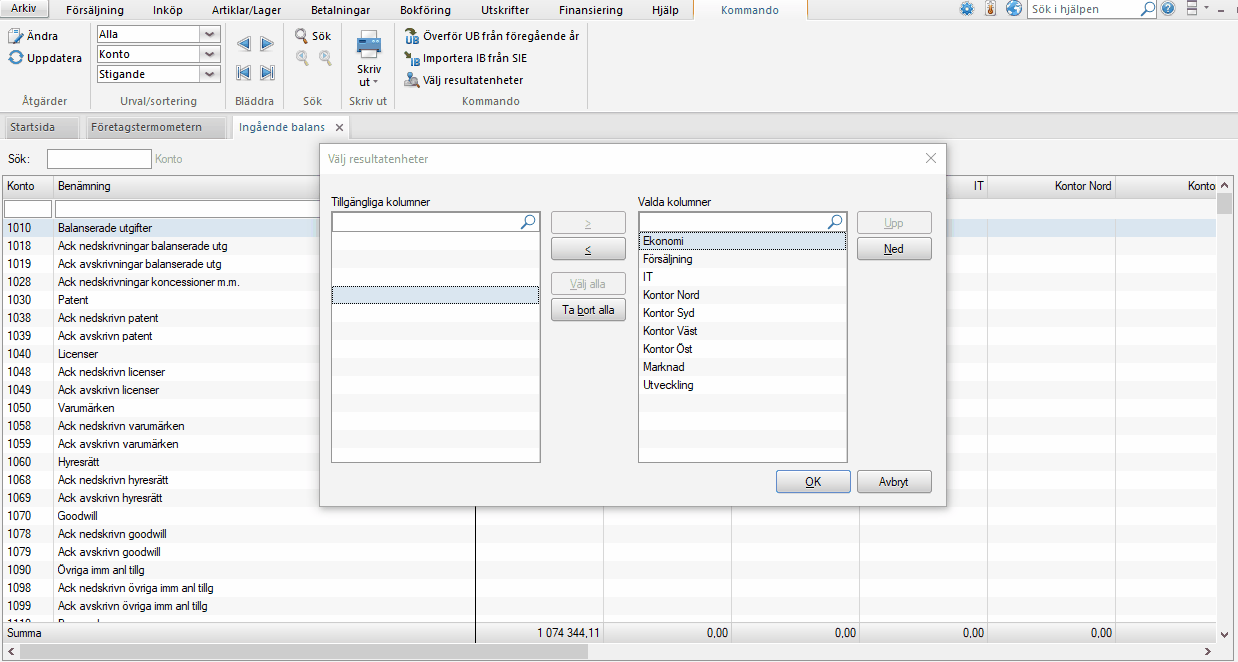Click the grid's horizontal scrollbar
The height and width of the screenshot is (662, 1238).
[x=303, y=651]
